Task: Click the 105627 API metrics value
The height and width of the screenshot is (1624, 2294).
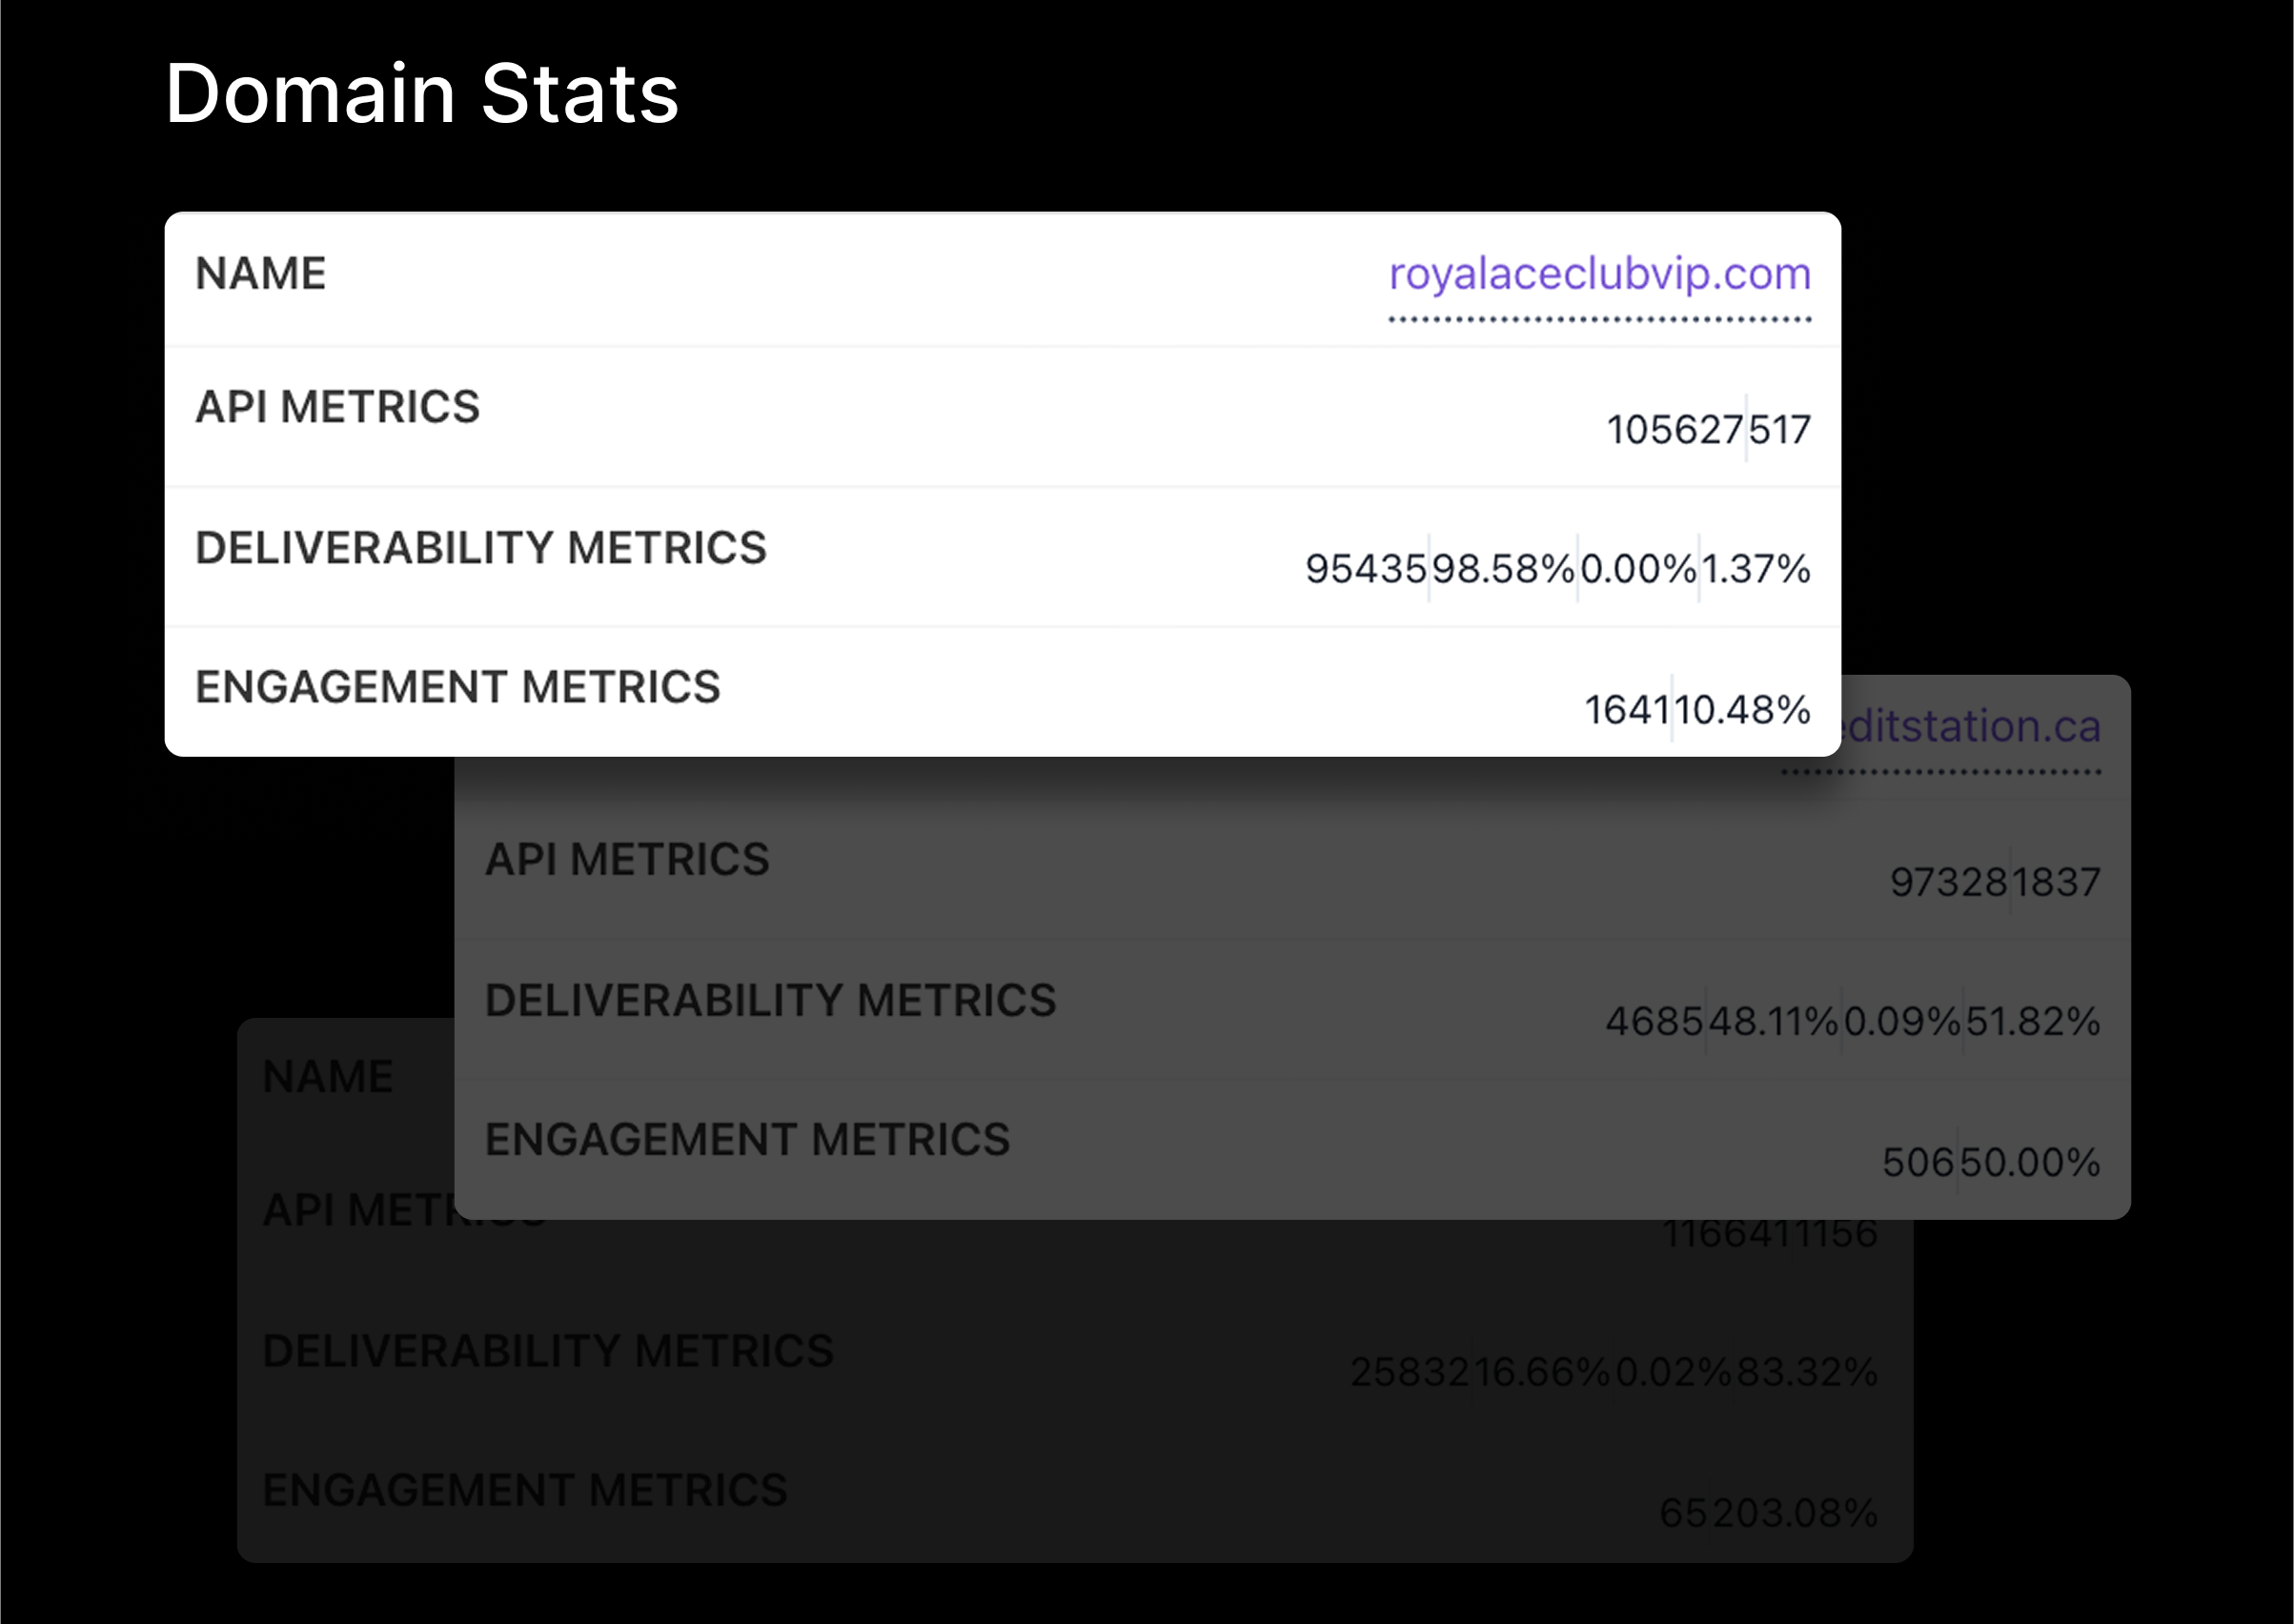Action: 1675,430
